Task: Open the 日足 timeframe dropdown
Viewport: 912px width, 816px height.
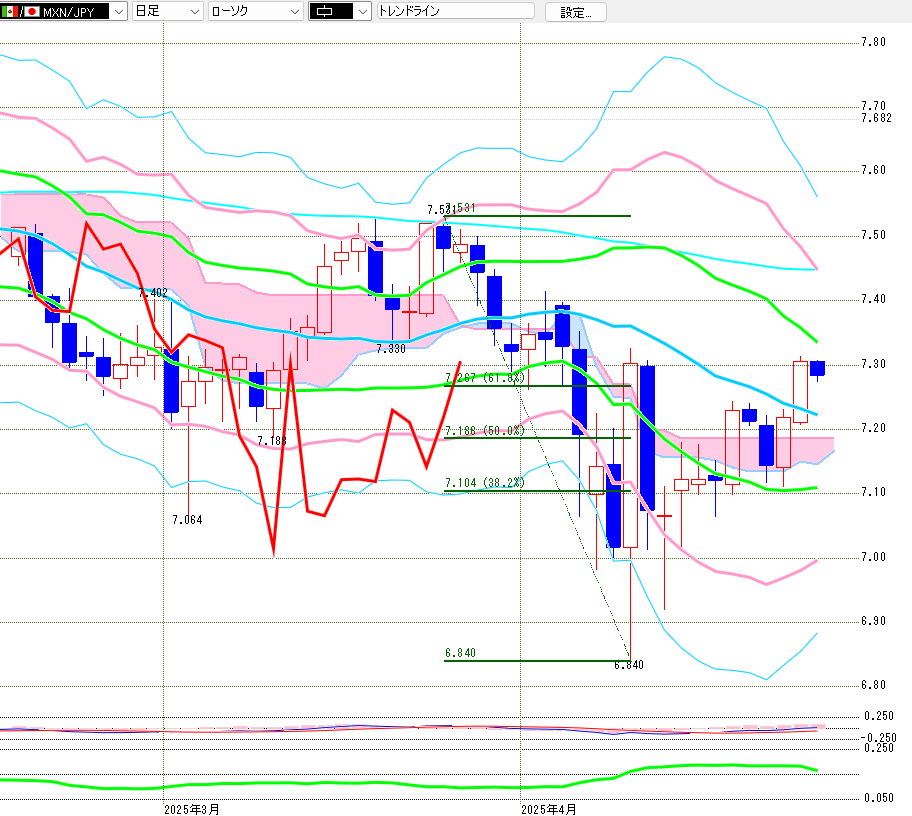Action: pyautogui.click(x=168, y=11)
